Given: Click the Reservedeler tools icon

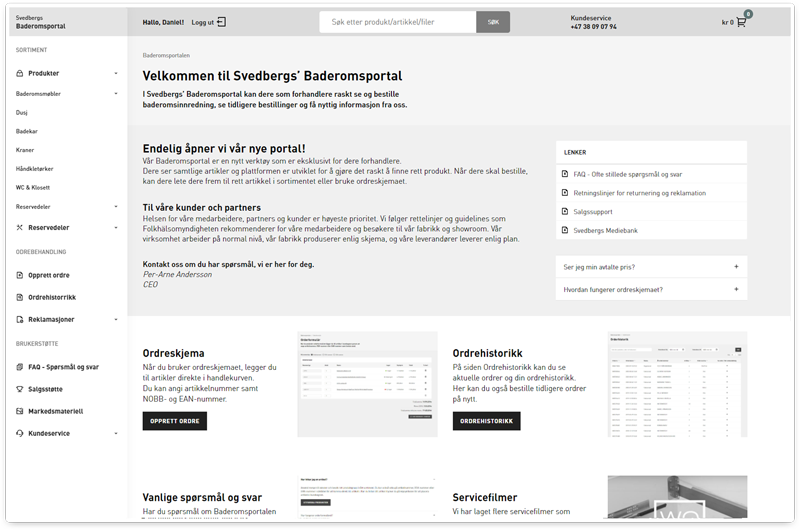Looking at the screenshot, I should tap(19, 228).
